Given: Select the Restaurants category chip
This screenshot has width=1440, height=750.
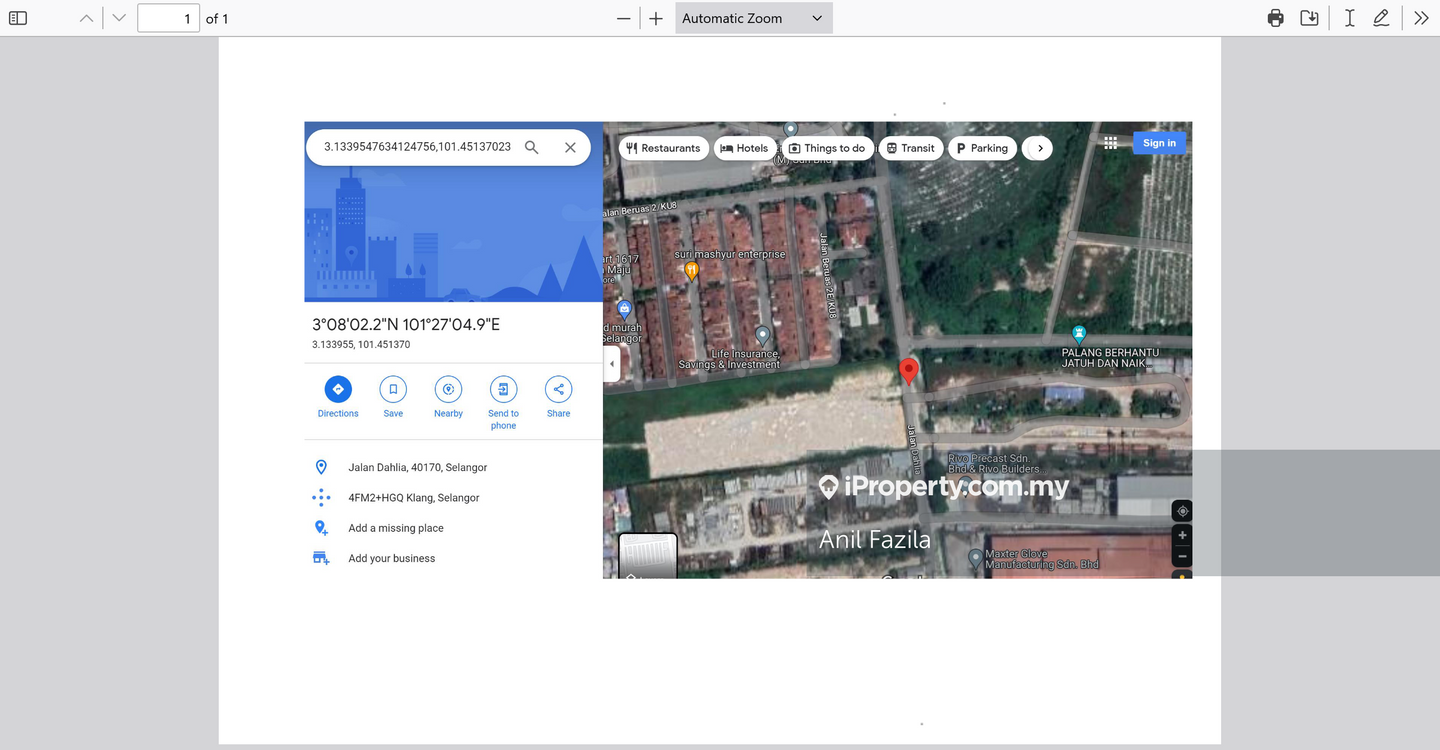Looking at the screenshot, I should coord(663,148).
